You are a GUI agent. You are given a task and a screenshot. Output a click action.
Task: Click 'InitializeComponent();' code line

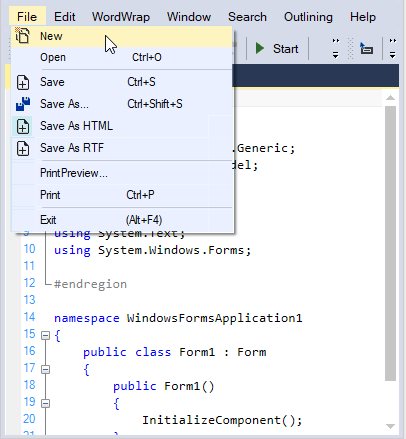pyautogui.click(x=222, y=420)
